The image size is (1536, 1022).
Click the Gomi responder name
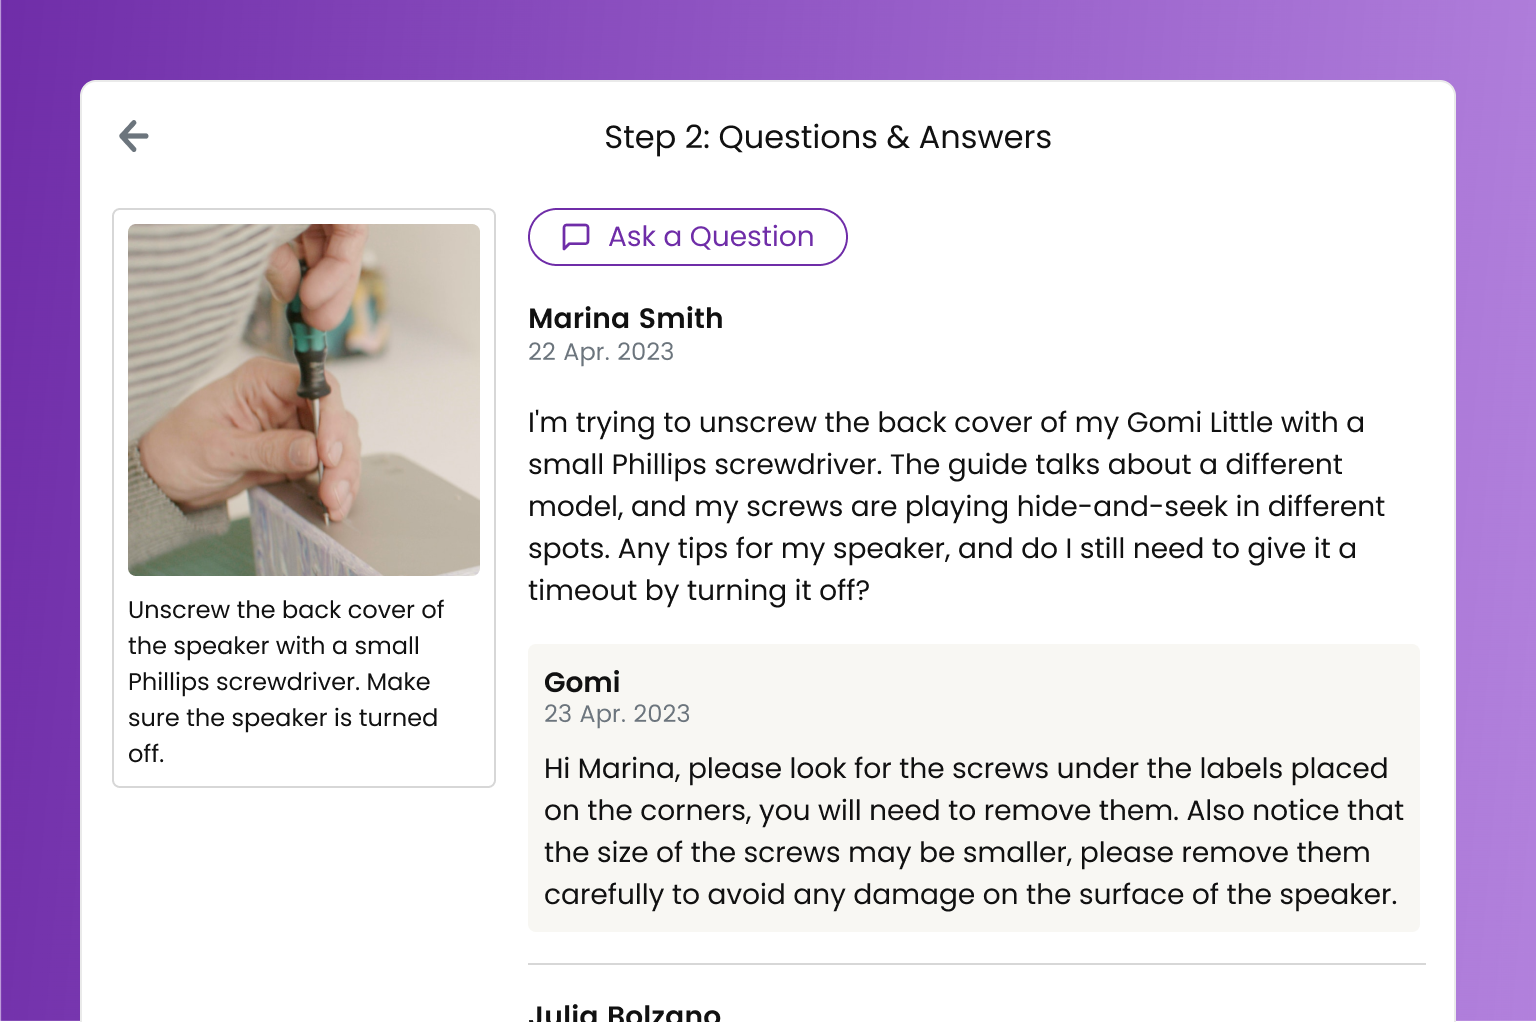pos(582,682)
